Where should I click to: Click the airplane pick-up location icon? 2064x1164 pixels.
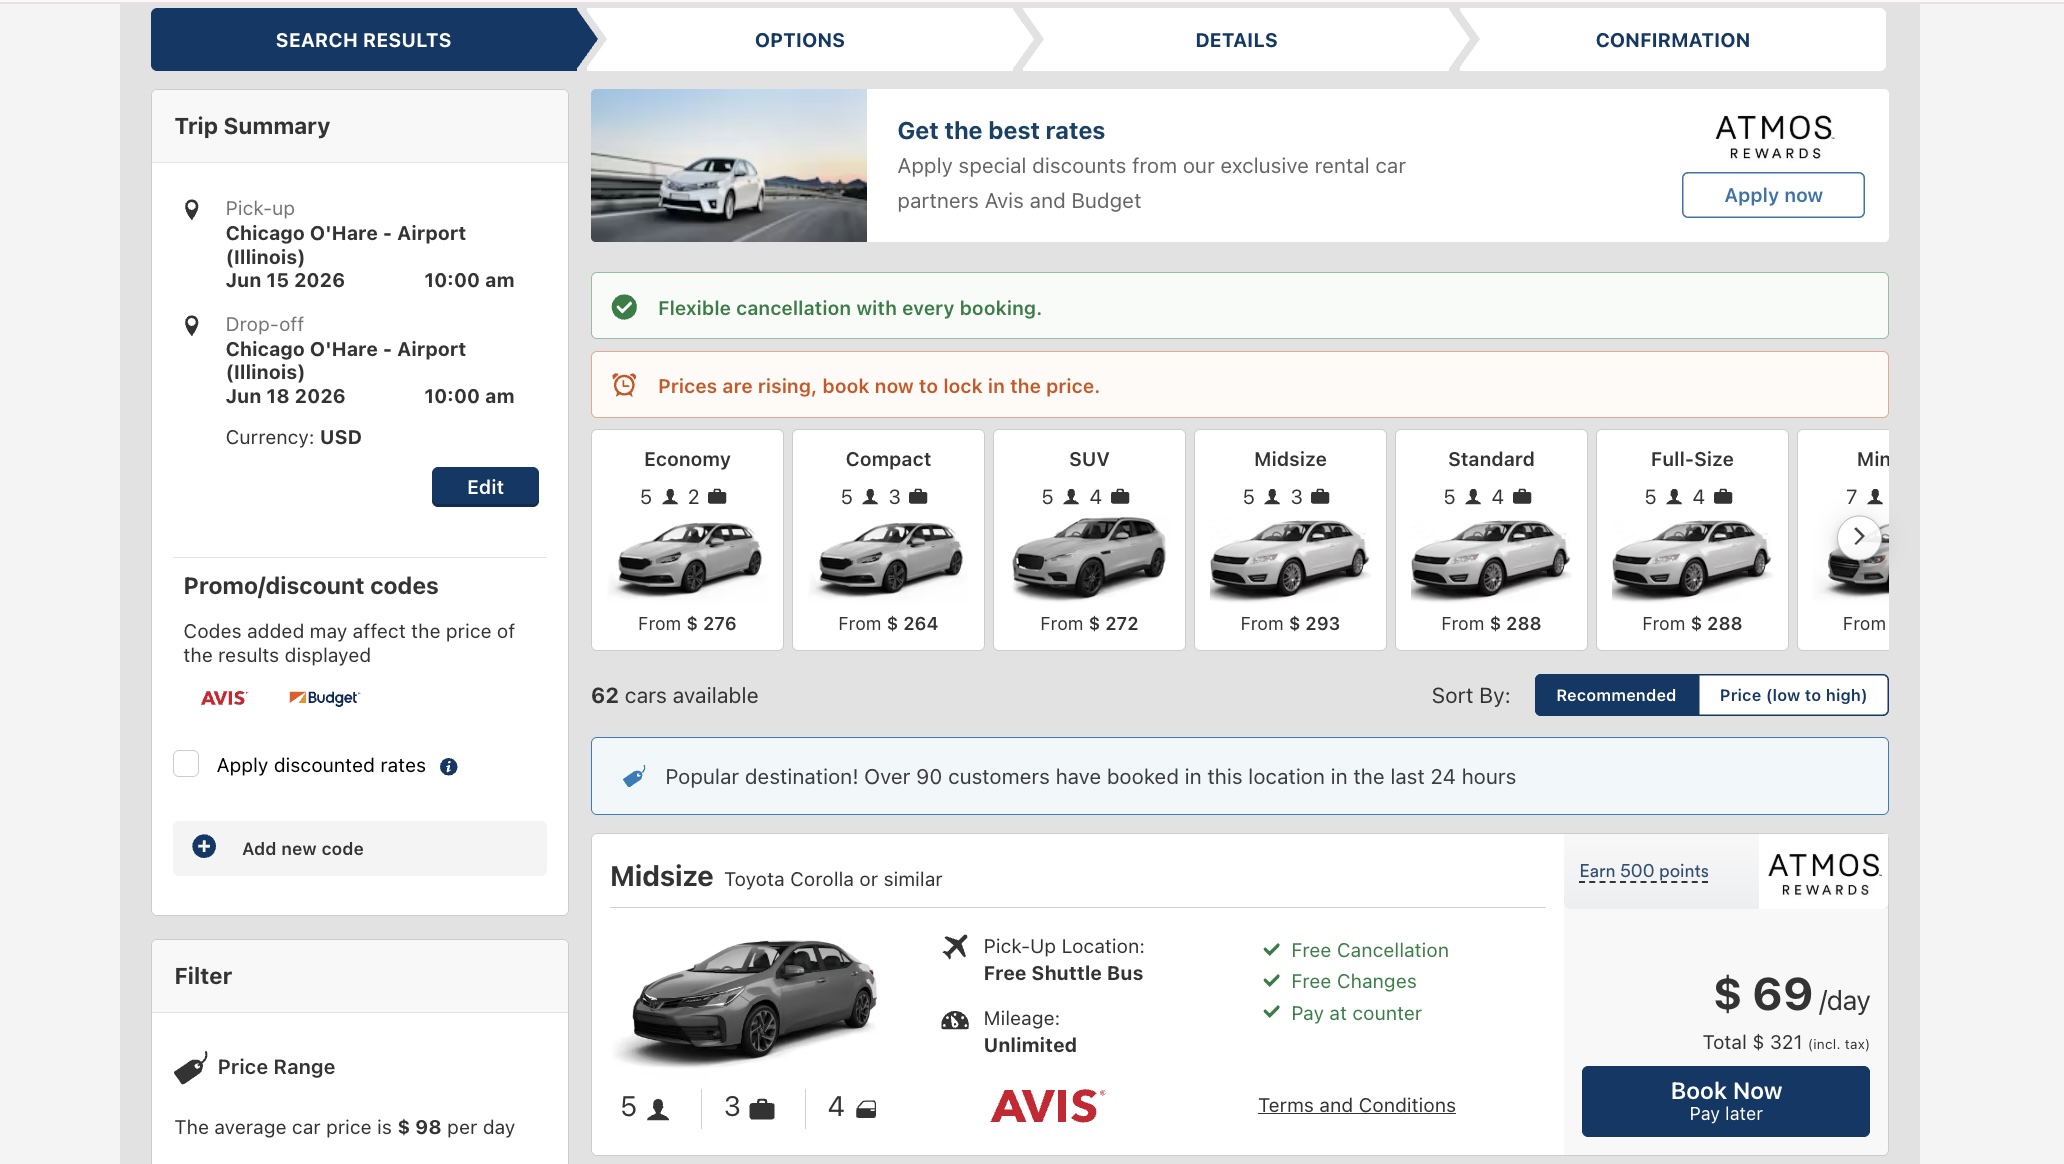(955, 946)
